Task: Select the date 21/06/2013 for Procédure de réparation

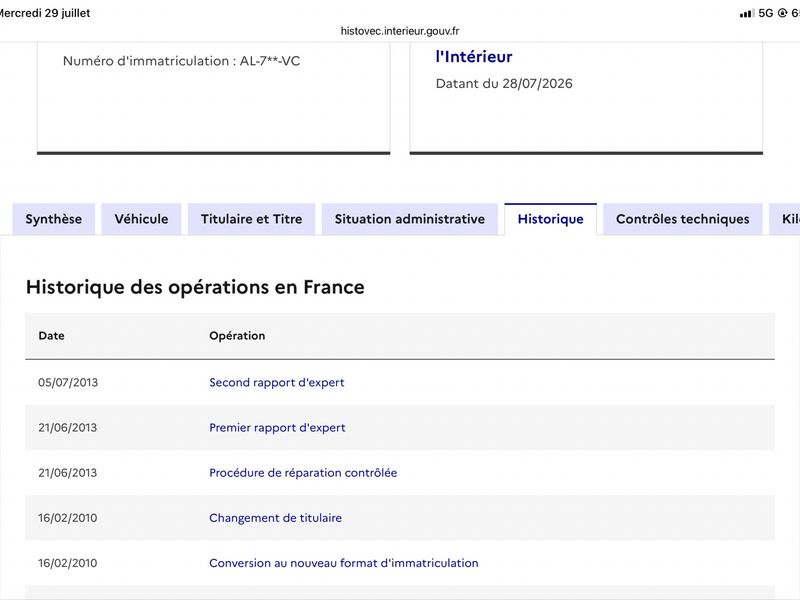Action: pos(67,472)
